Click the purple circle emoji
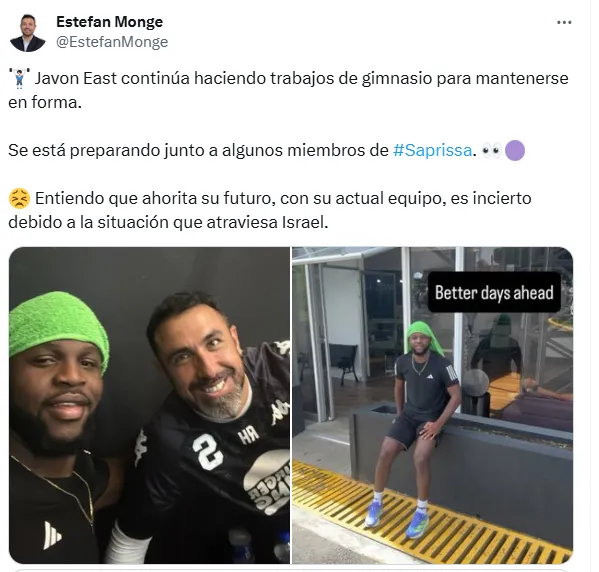This screenshot has height=572, width=599. (515, 151)
